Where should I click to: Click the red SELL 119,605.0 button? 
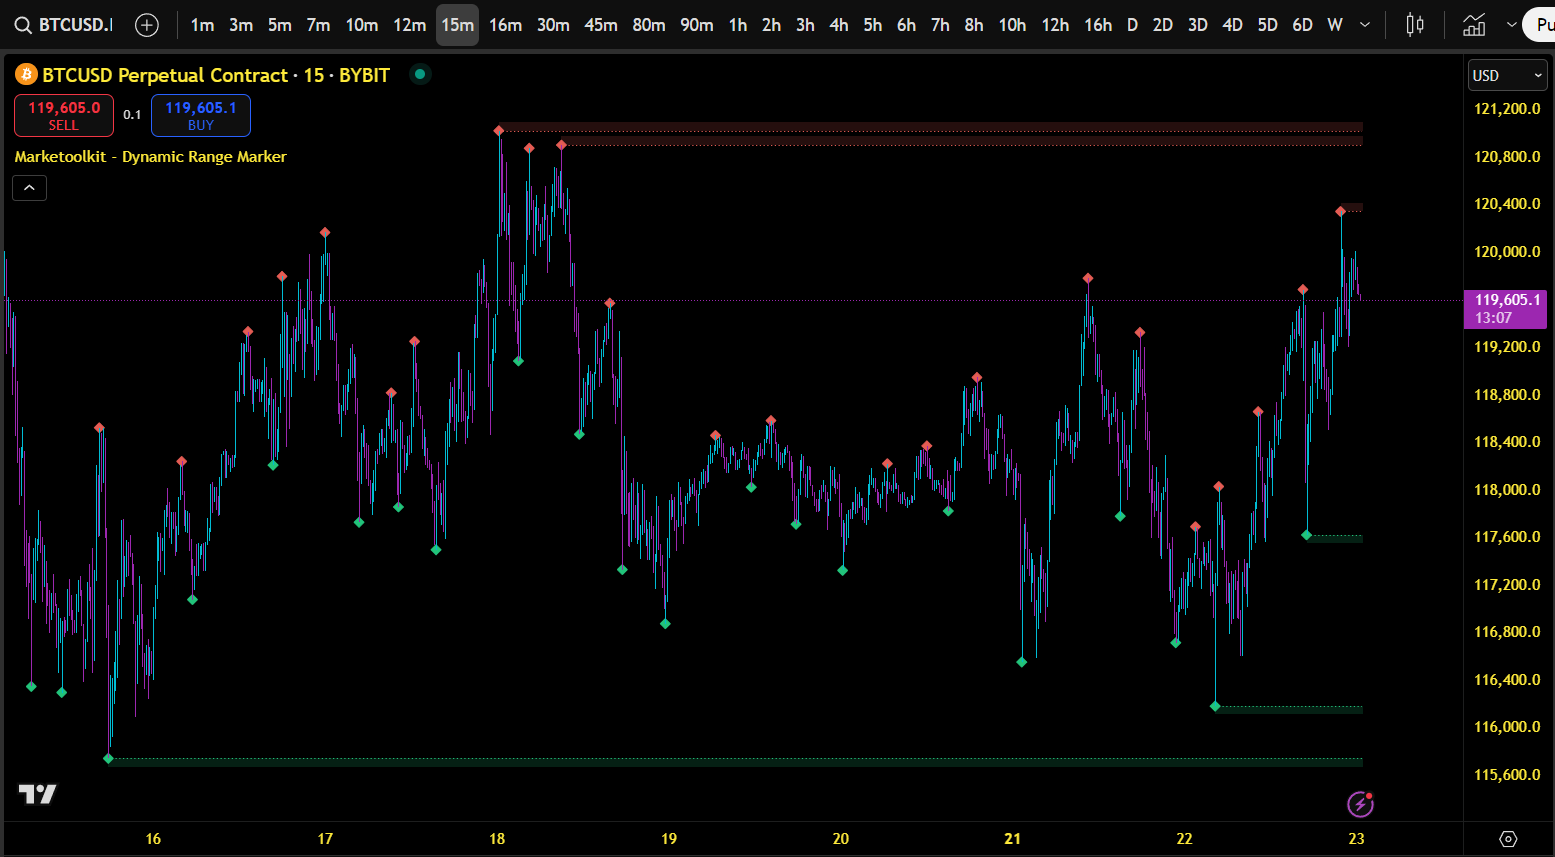pyautogui.click(x=64, y=115)
